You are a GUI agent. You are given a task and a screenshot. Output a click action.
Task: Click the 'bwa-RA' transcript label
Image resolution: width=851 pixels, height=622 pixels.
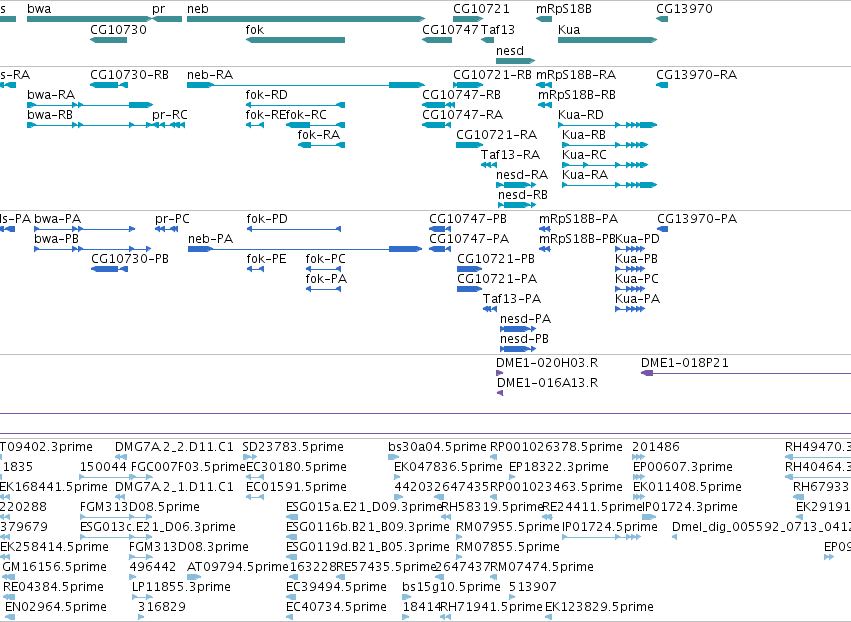click(51, 95)
